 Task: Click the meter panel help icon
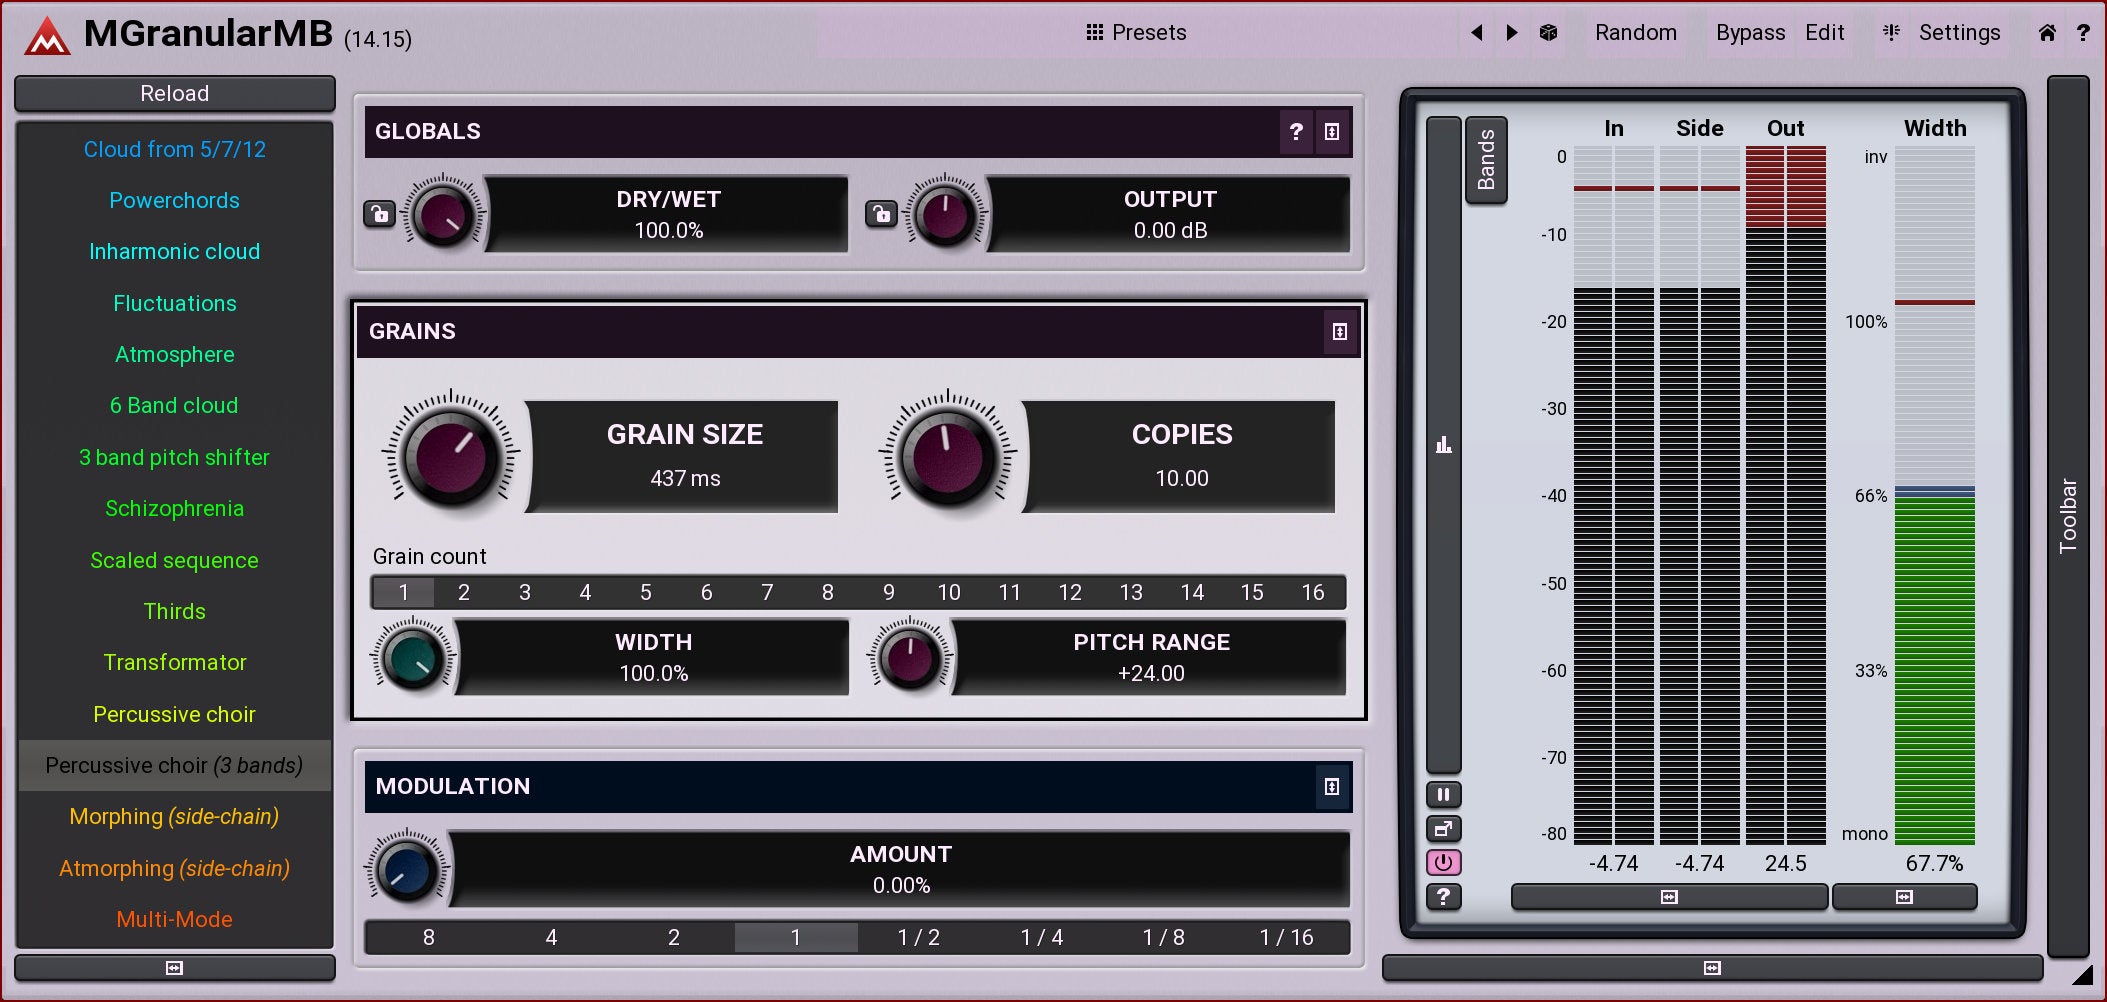pyautogui.click(x=1443, y=897)
